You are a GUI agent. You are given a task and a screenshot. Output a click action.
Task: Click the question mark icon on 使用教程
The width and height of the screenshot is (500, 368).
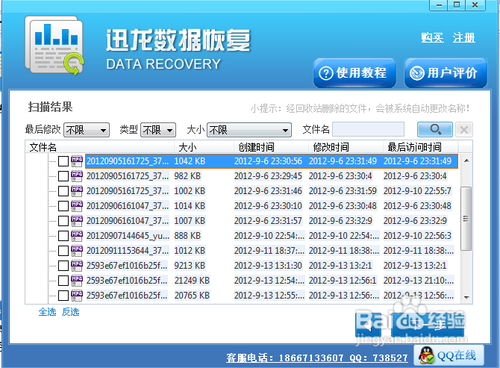point(326,73)
